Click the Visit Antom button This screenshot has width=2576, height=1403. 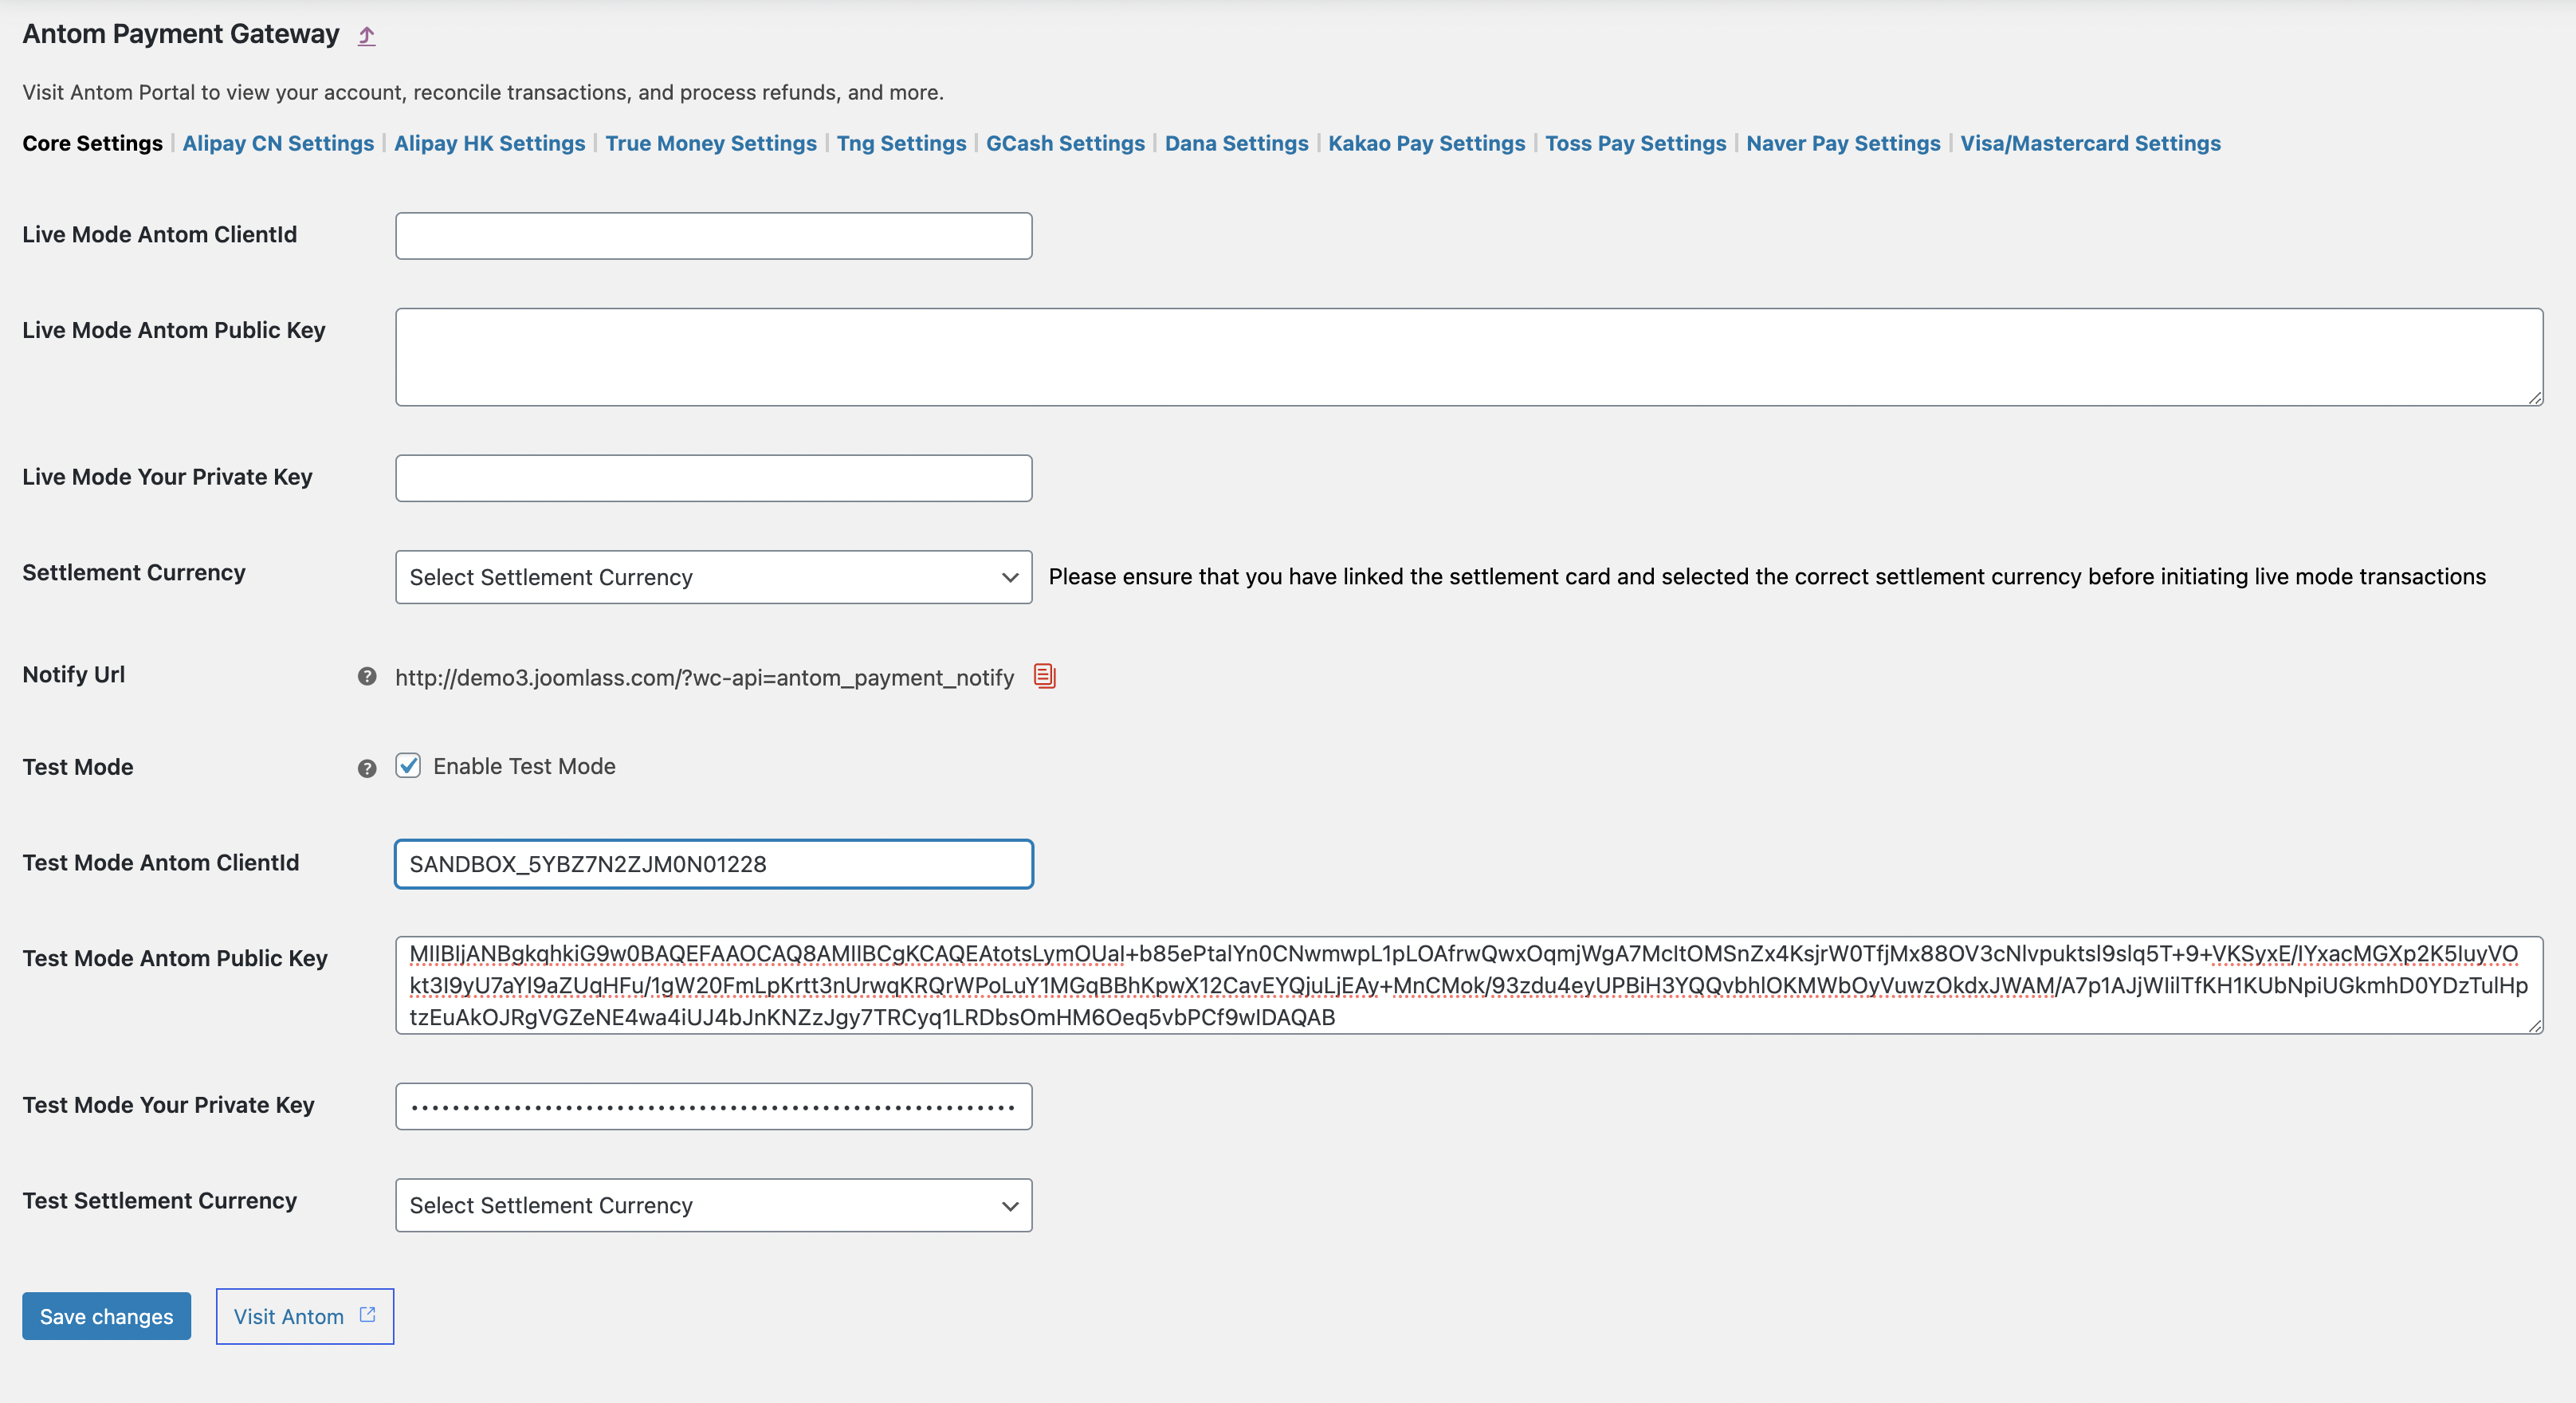click(289, 1316)
